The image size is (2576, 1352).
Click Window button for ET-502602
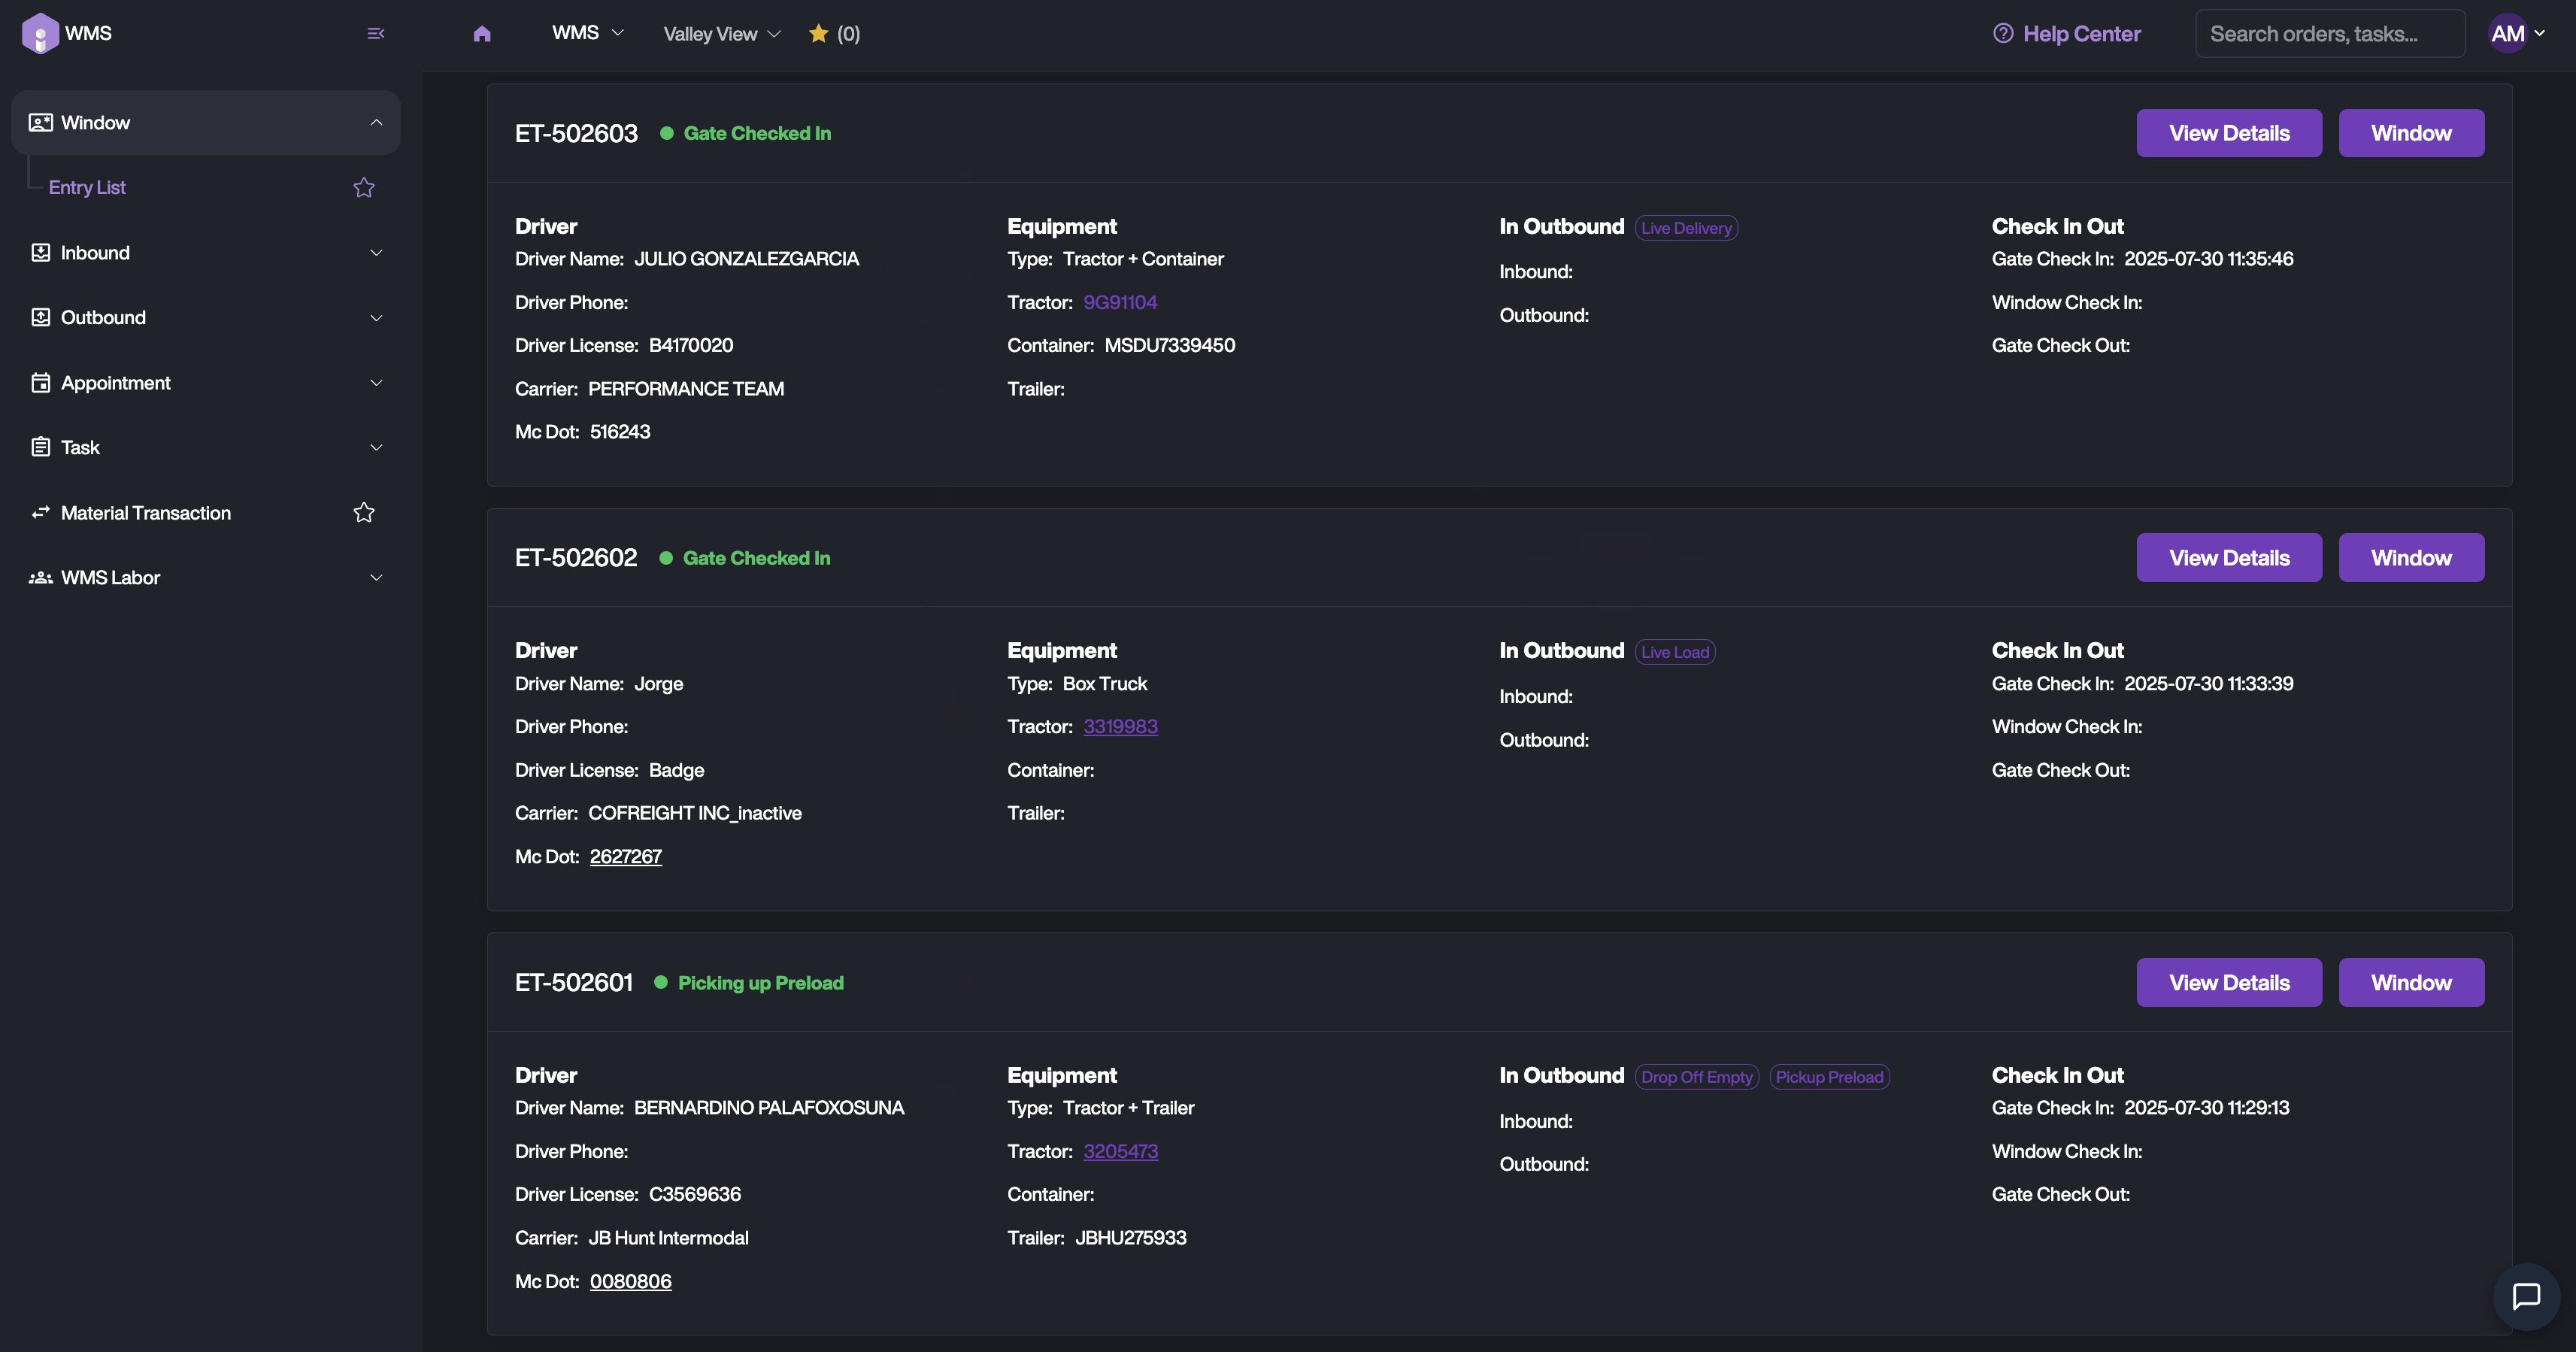click(2411, 557)
